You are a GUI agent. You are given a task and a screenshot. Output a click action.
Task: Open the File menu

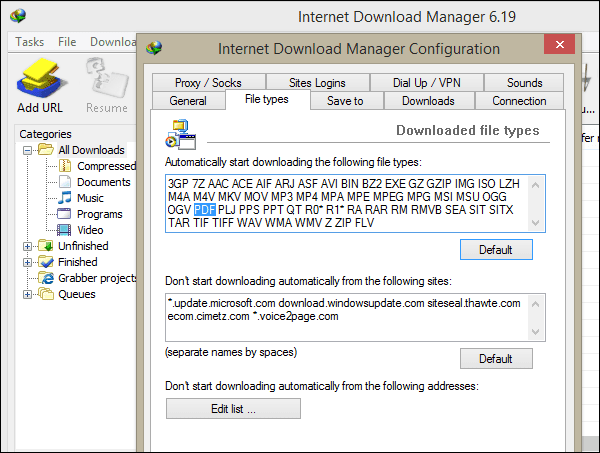coord(67,42)
